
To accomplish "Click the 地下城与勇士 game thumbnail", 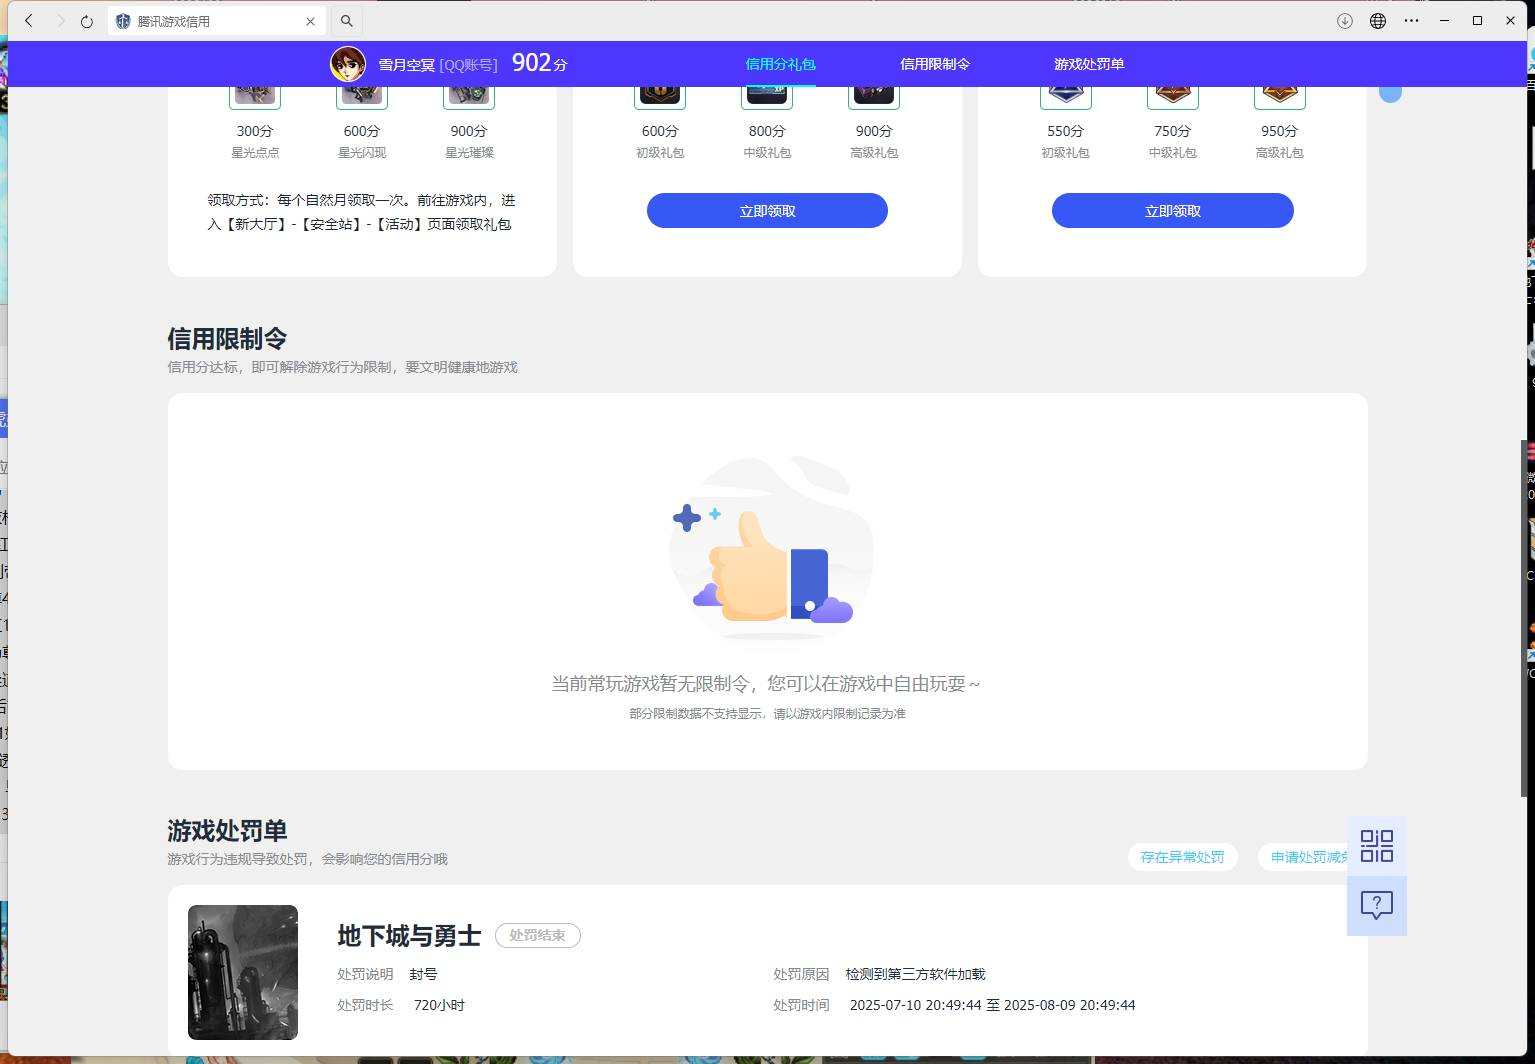I will 243,972.
